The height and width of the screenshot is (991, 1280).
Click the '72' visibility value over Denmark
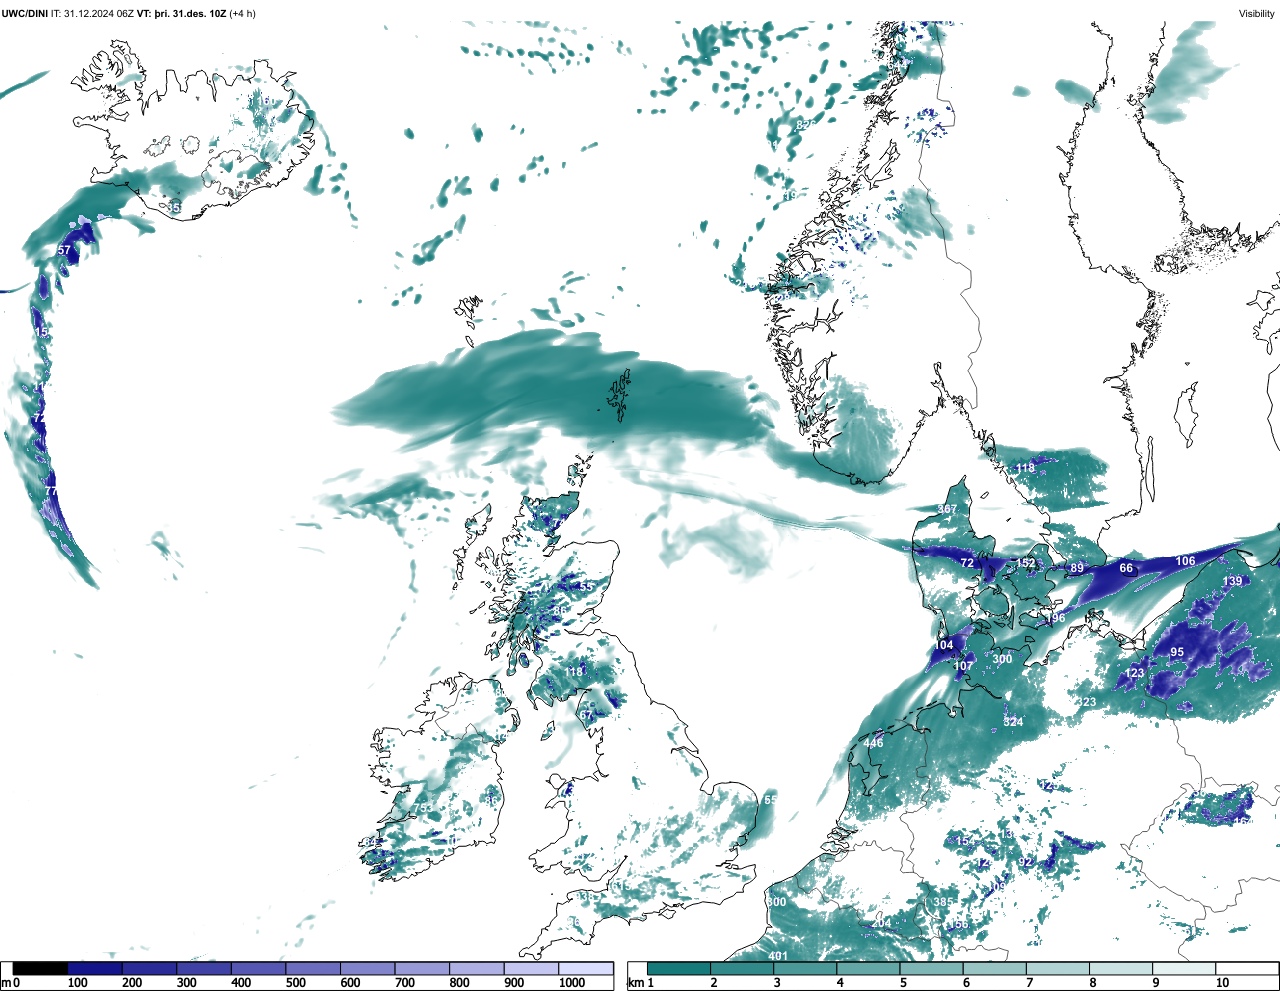(967, 563)
